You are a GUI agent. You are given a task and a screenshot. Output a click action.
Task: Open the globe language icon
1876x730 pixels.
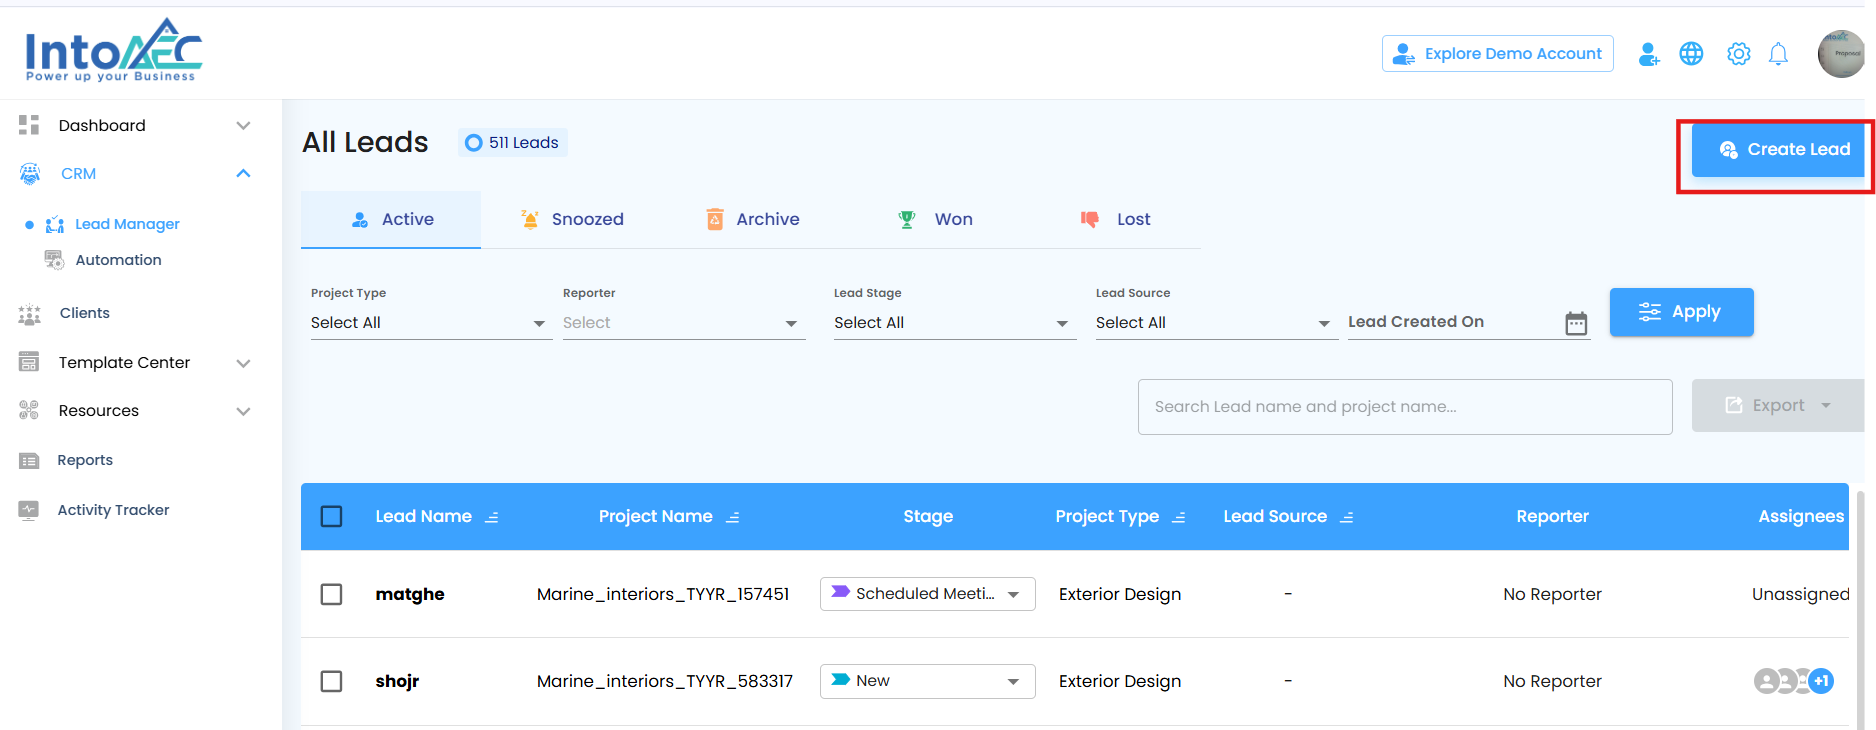pos(1691,54)
